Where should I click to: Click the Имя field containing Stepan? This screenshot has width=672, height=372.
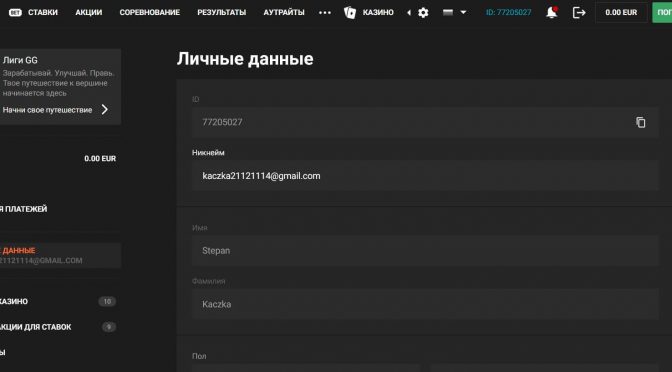(425, 251)
